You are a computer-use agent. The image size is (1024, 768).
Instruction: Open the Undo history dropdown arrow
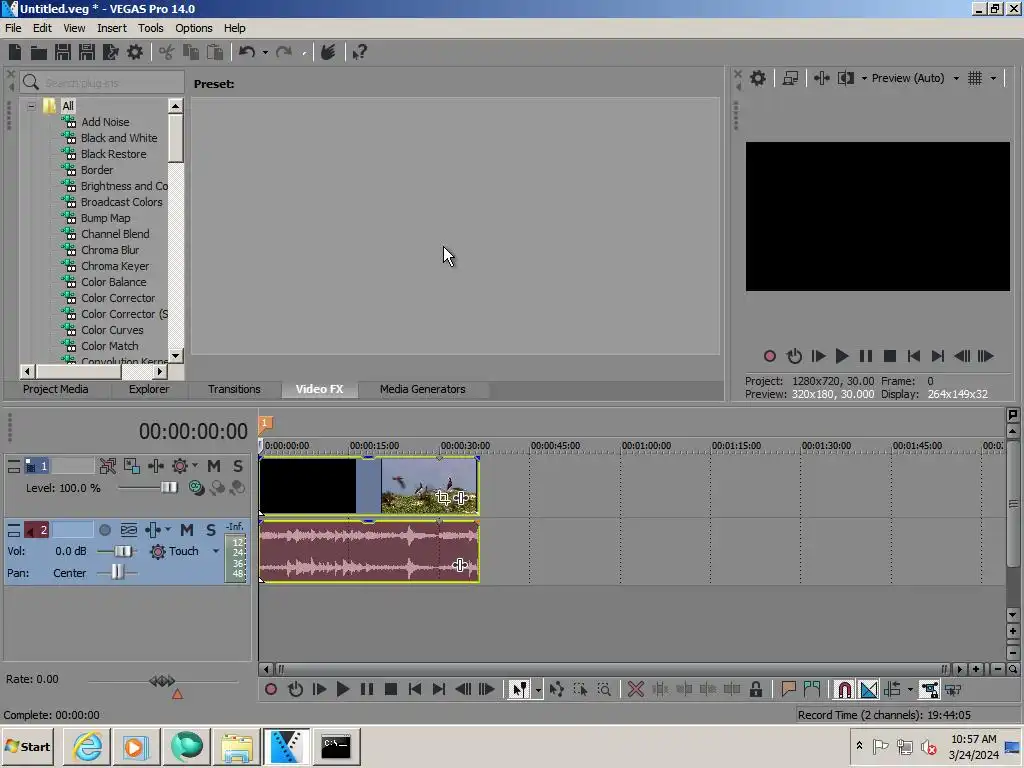265,52
